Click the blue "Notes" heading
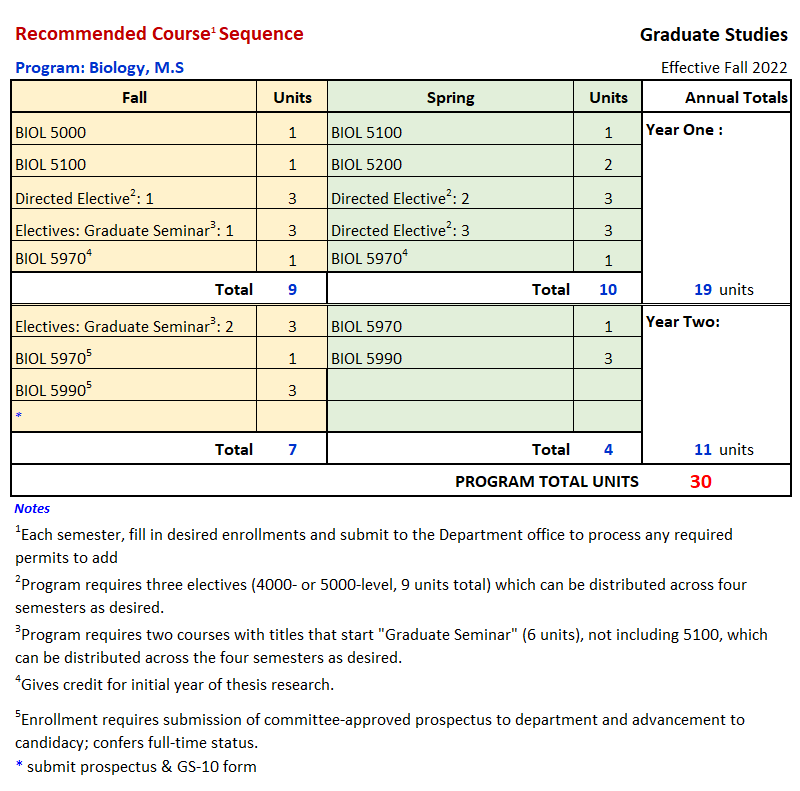The height and width of the screenshot is (791, 800). coord(32,508)
